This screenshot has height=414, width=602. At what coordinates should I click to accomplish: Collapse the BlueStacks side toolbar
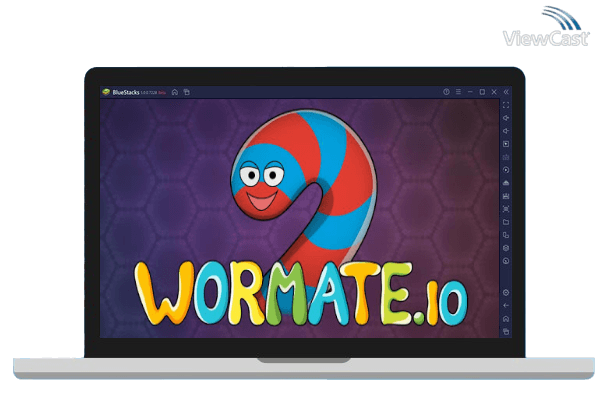506,92
